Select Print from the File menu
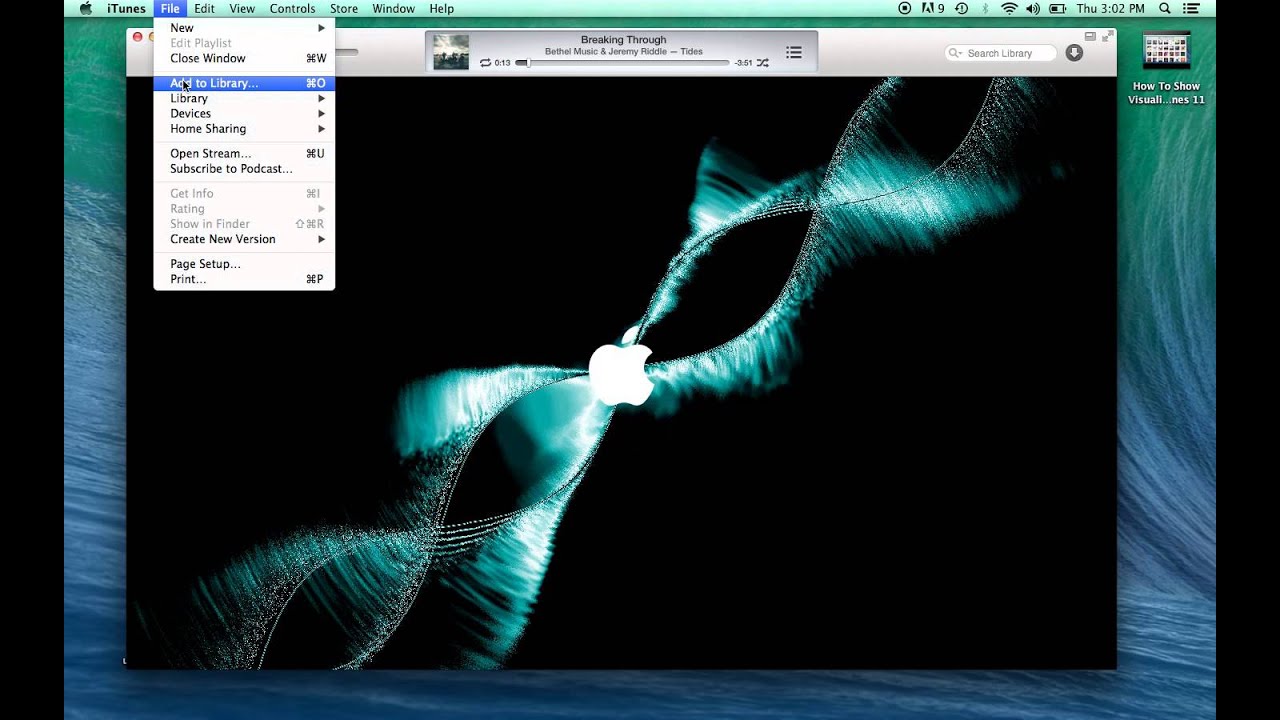Screen dimensions: 1280x720 [244, 279]
